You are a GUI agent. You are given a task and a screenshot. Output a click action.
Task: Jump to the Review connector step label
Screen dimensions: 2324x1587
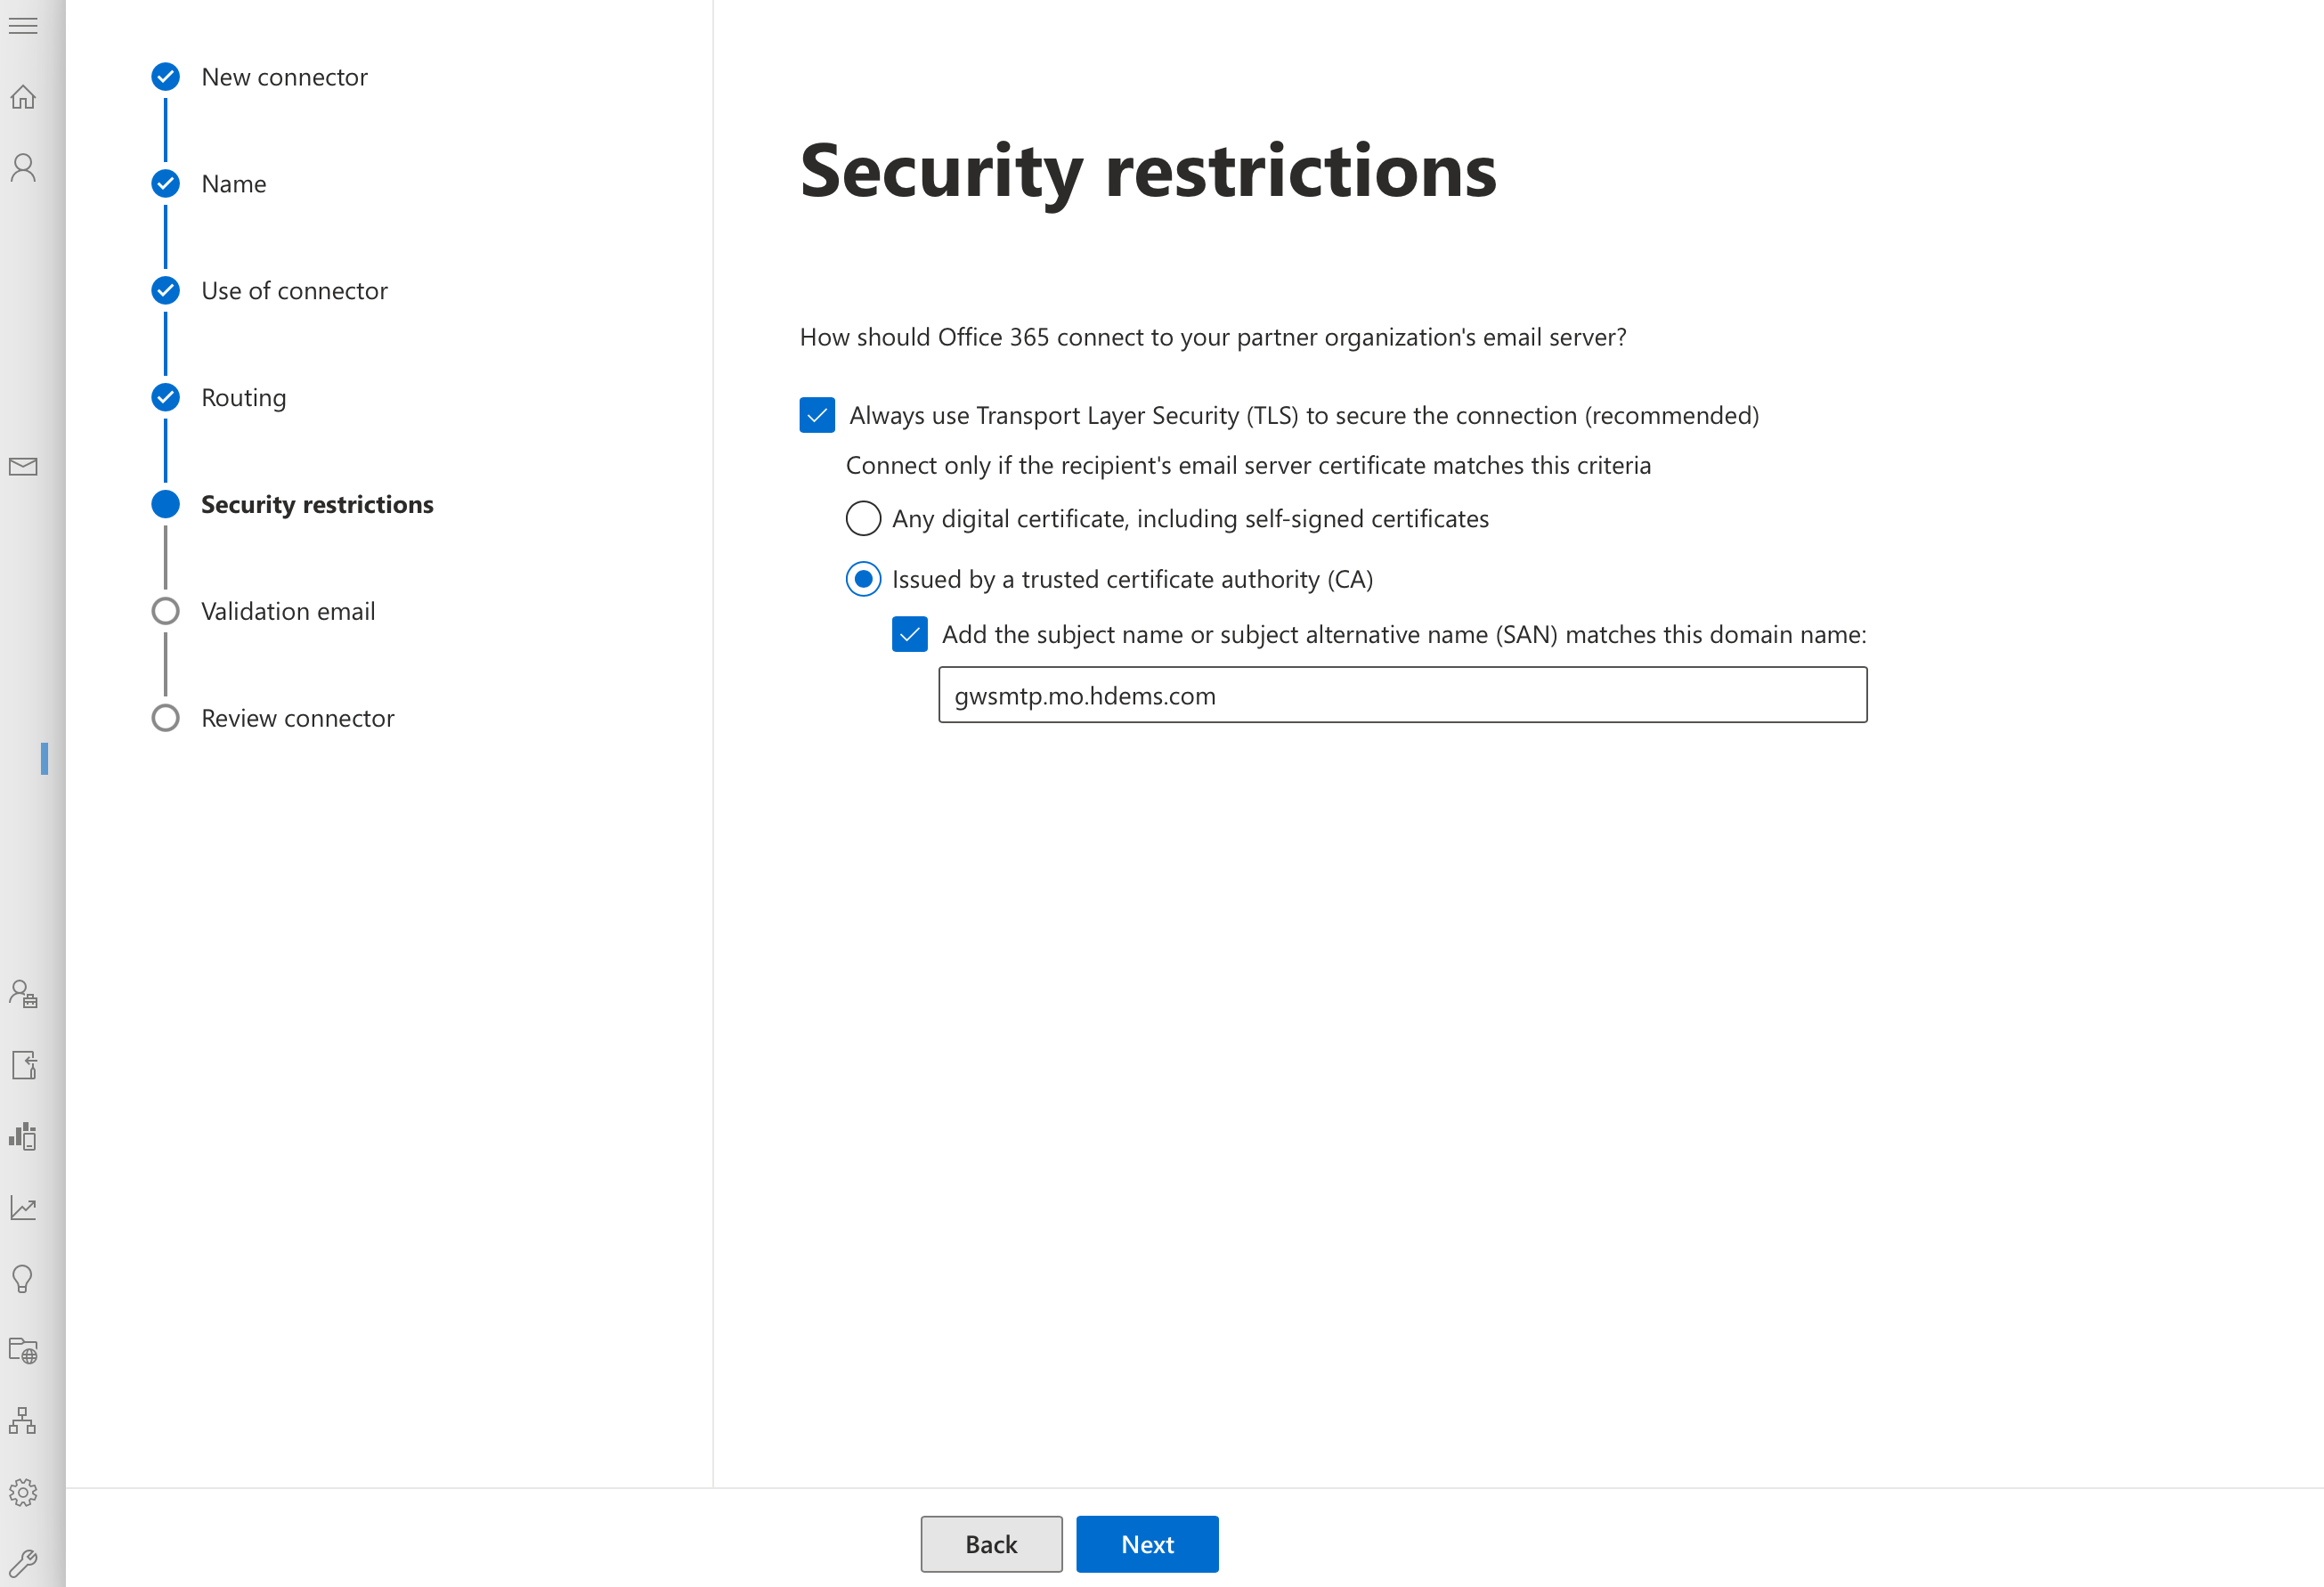click(x=298, y=718)
